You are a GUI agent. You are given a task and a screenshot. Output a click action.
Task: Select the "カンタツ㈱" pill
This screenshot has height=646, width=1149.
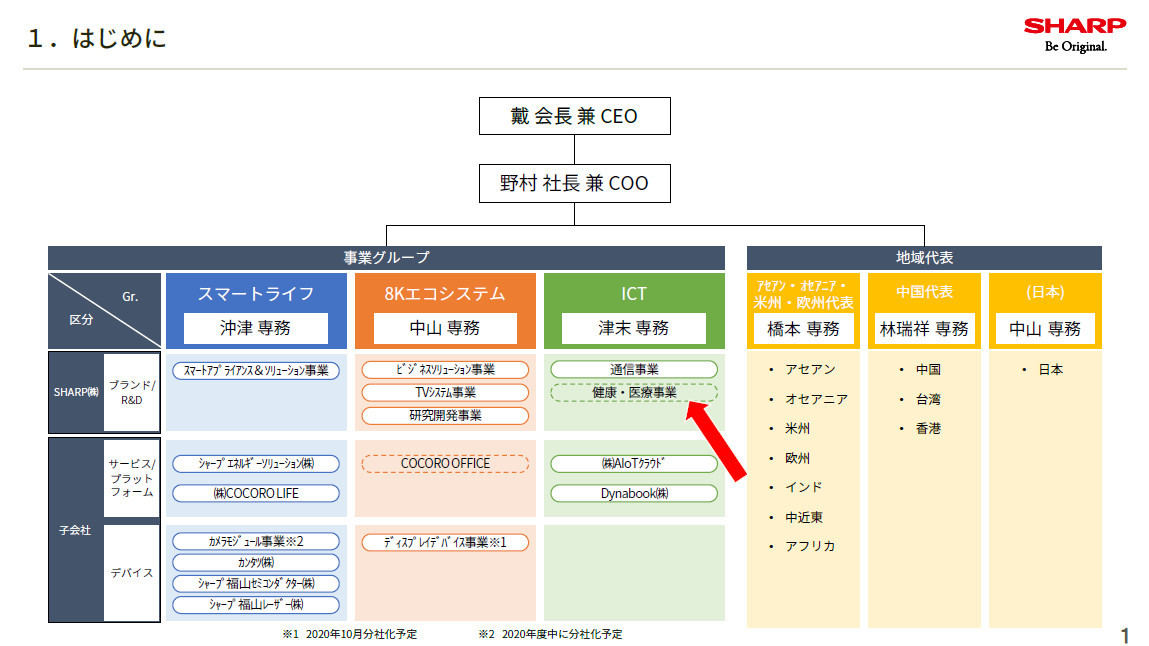point(256,563)
